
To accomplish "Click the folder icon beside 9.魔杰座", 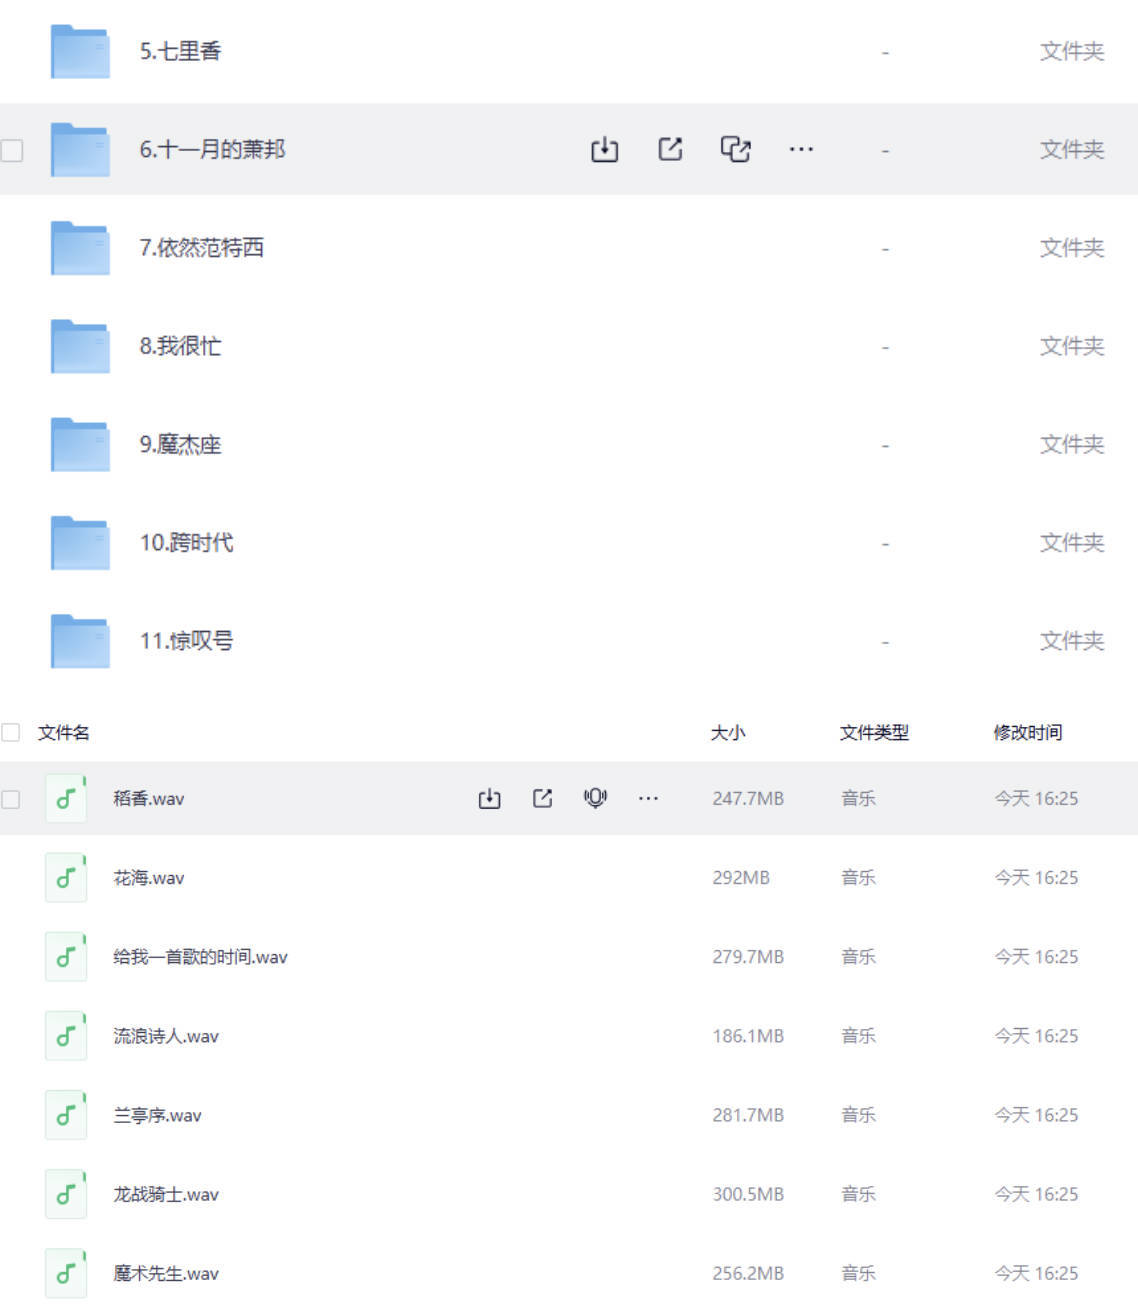I will [79, 444].
